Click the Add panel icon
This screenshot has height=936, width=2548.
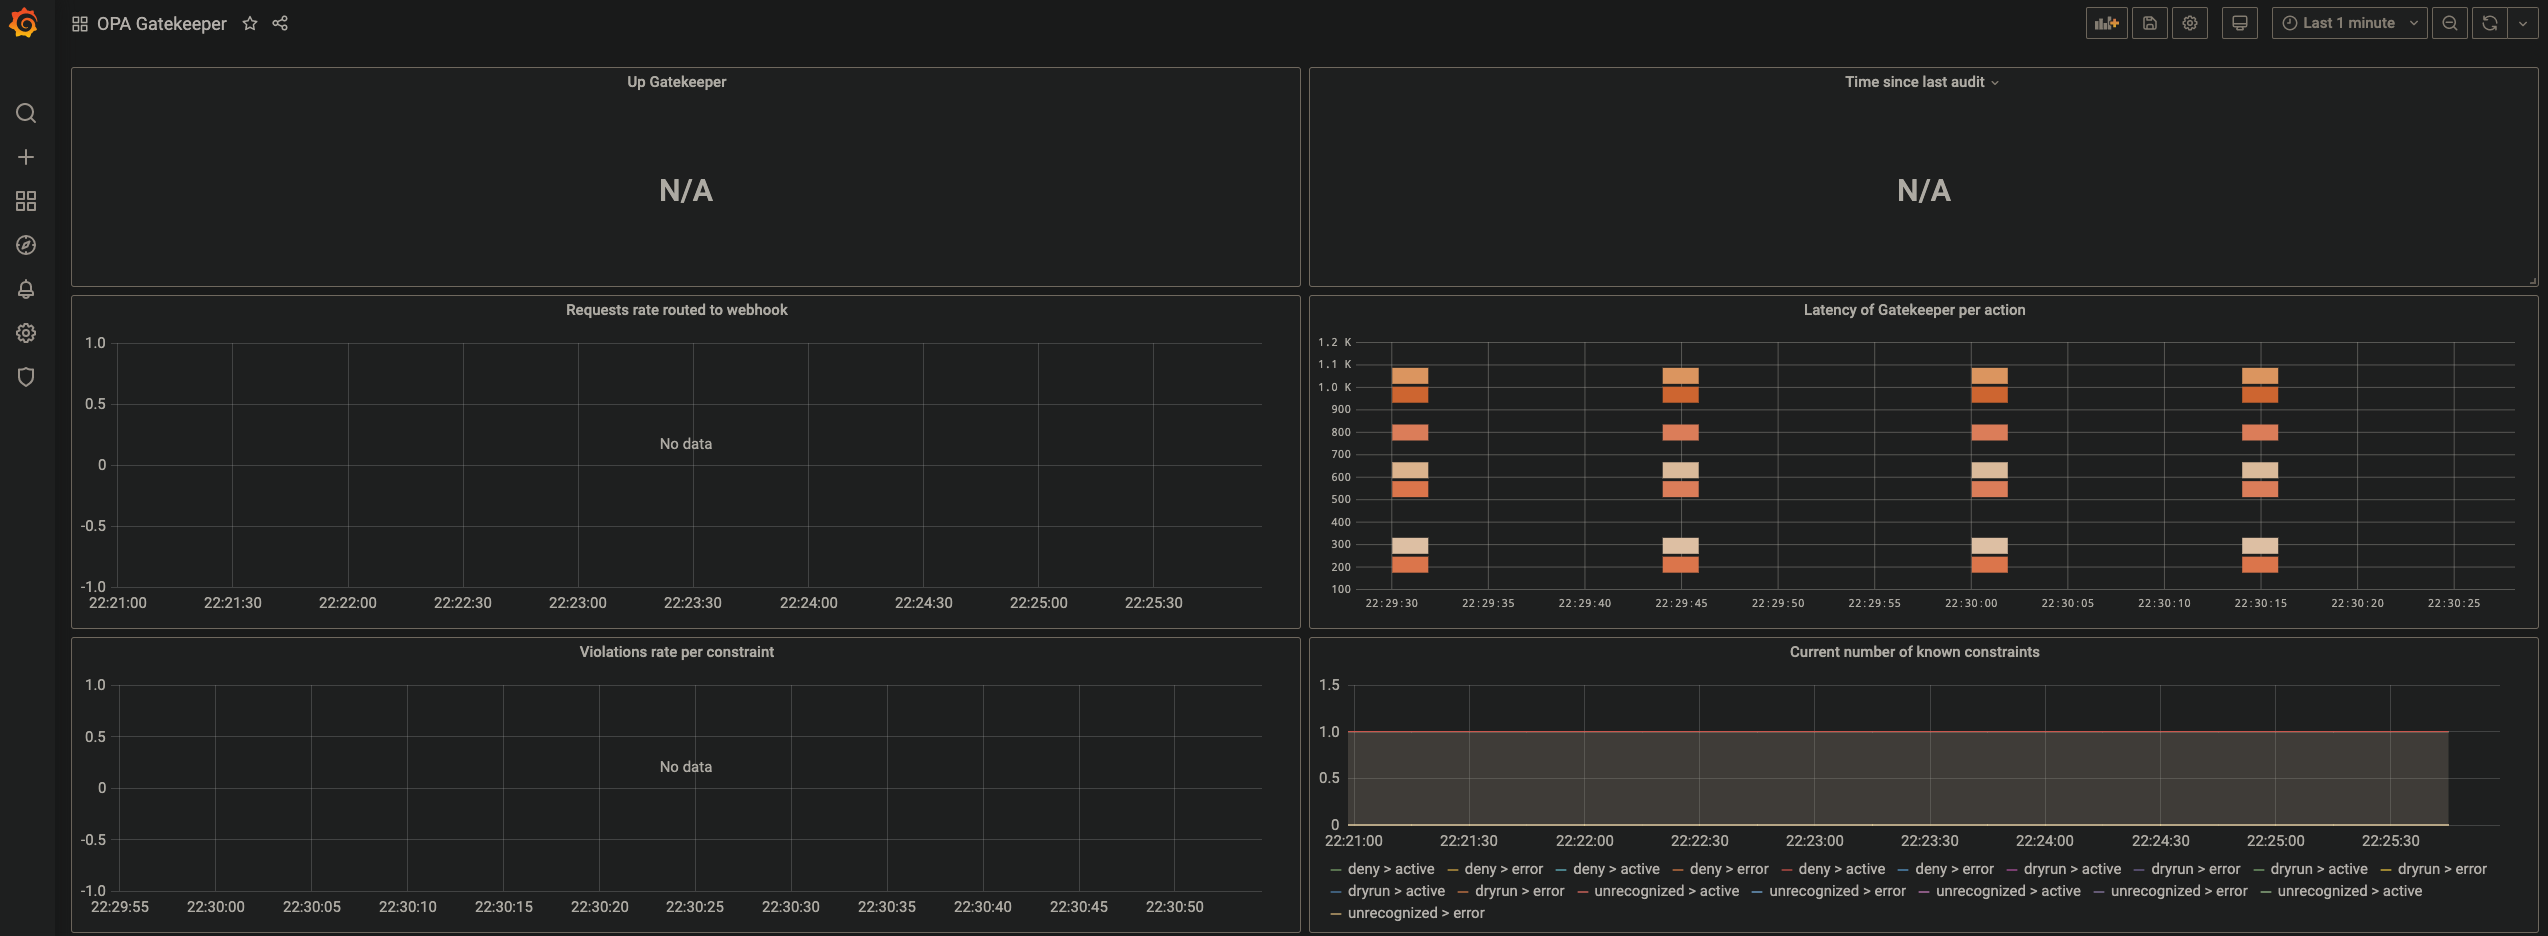tap(2107, 23)
